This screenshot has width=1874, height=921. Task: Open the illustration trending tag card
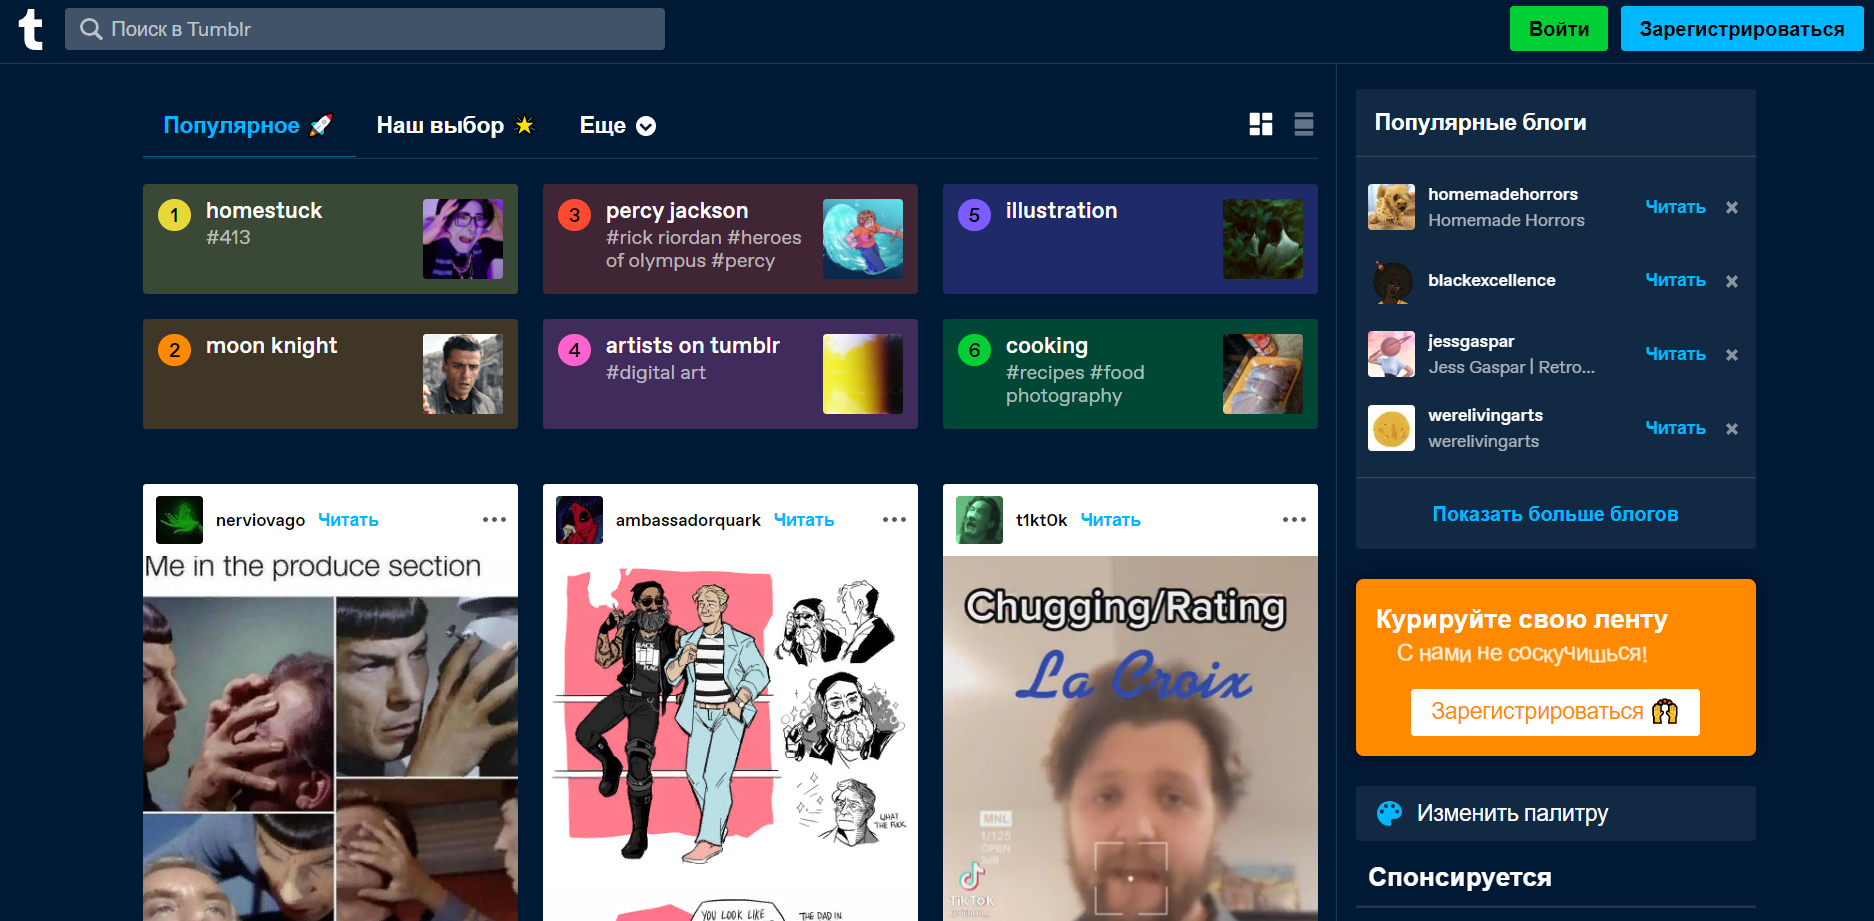1130,239
